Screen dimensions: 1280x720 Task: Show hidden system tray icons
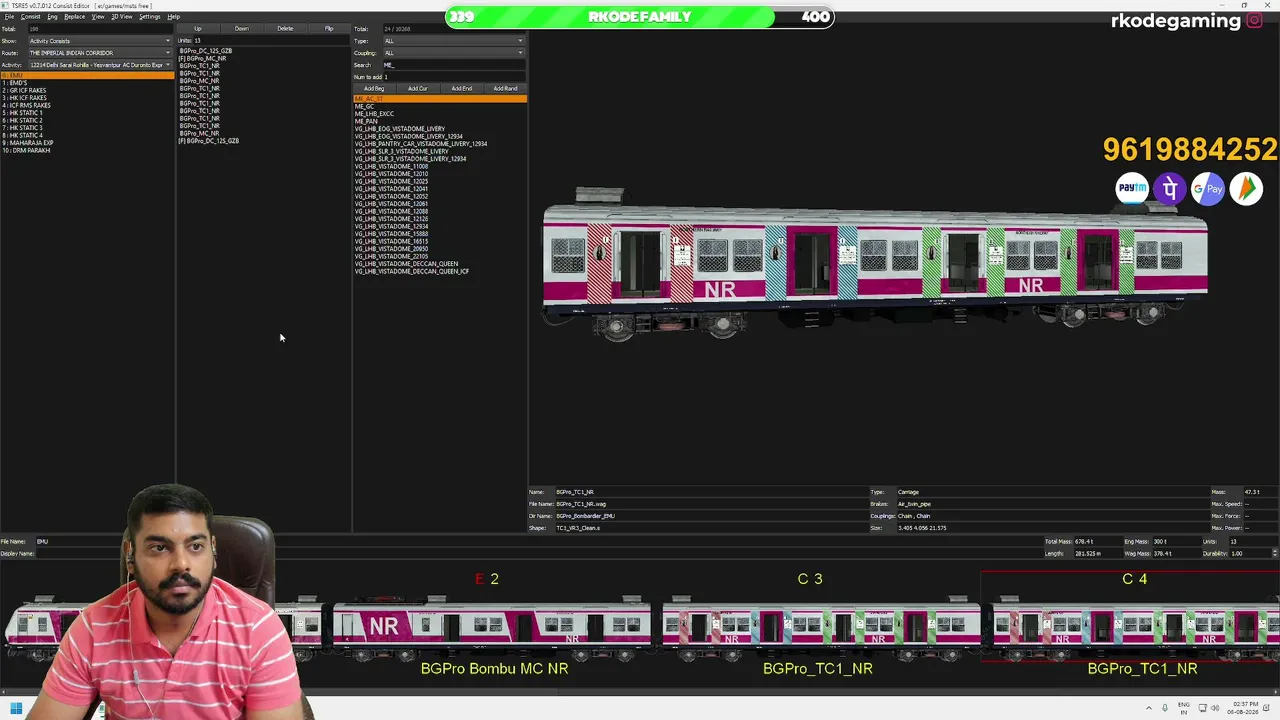tap(1148, 708)
